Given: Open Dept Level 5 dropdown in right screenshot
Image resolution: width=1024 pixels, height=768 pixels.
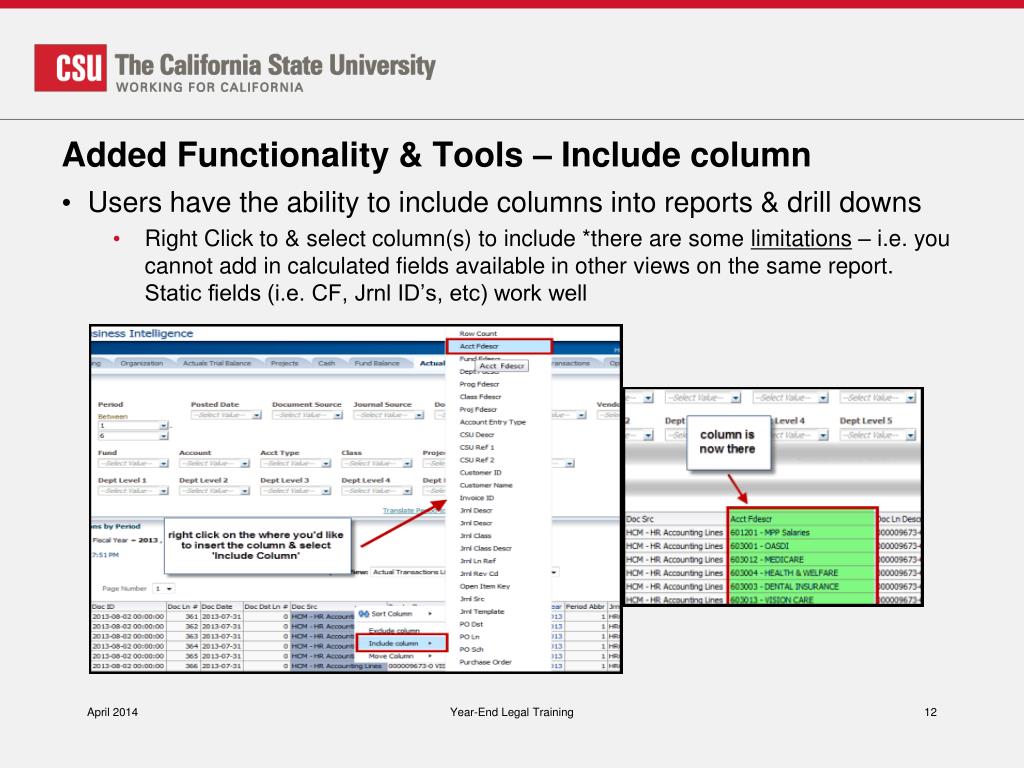Looking at the screenshot, I should tap(878, 435).
